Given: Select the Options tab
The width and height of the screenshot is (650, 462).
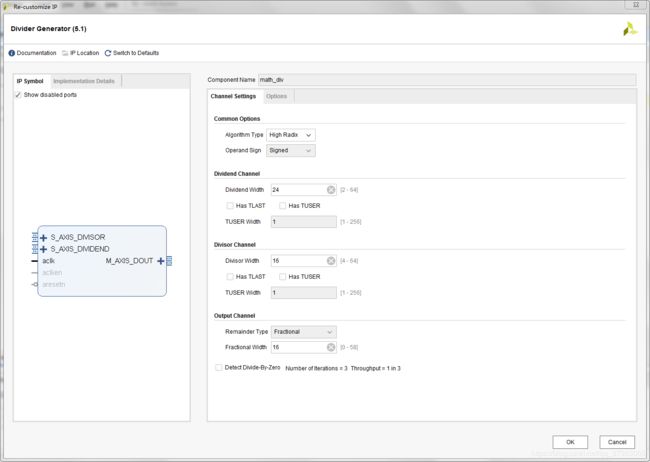Looking at the screenshot, I should point(276,96).
